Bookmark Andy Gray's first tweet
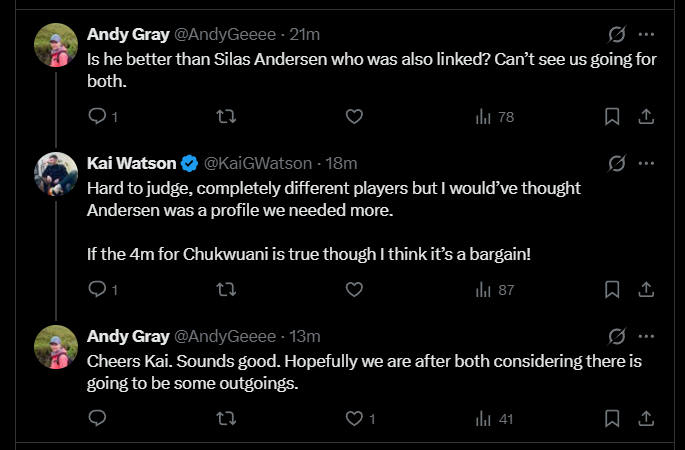The image size is (685, 450). 612,117
